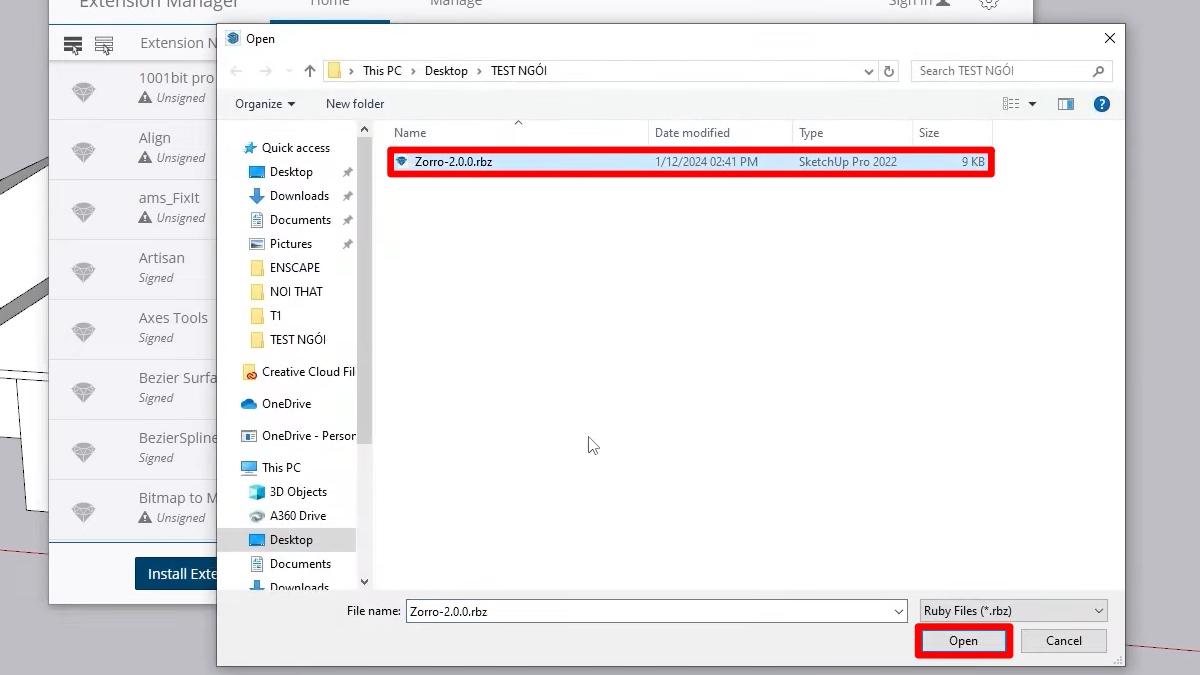Click the Cancel button
Screen dimensions: 1200x675
[x=1064, y=641]
